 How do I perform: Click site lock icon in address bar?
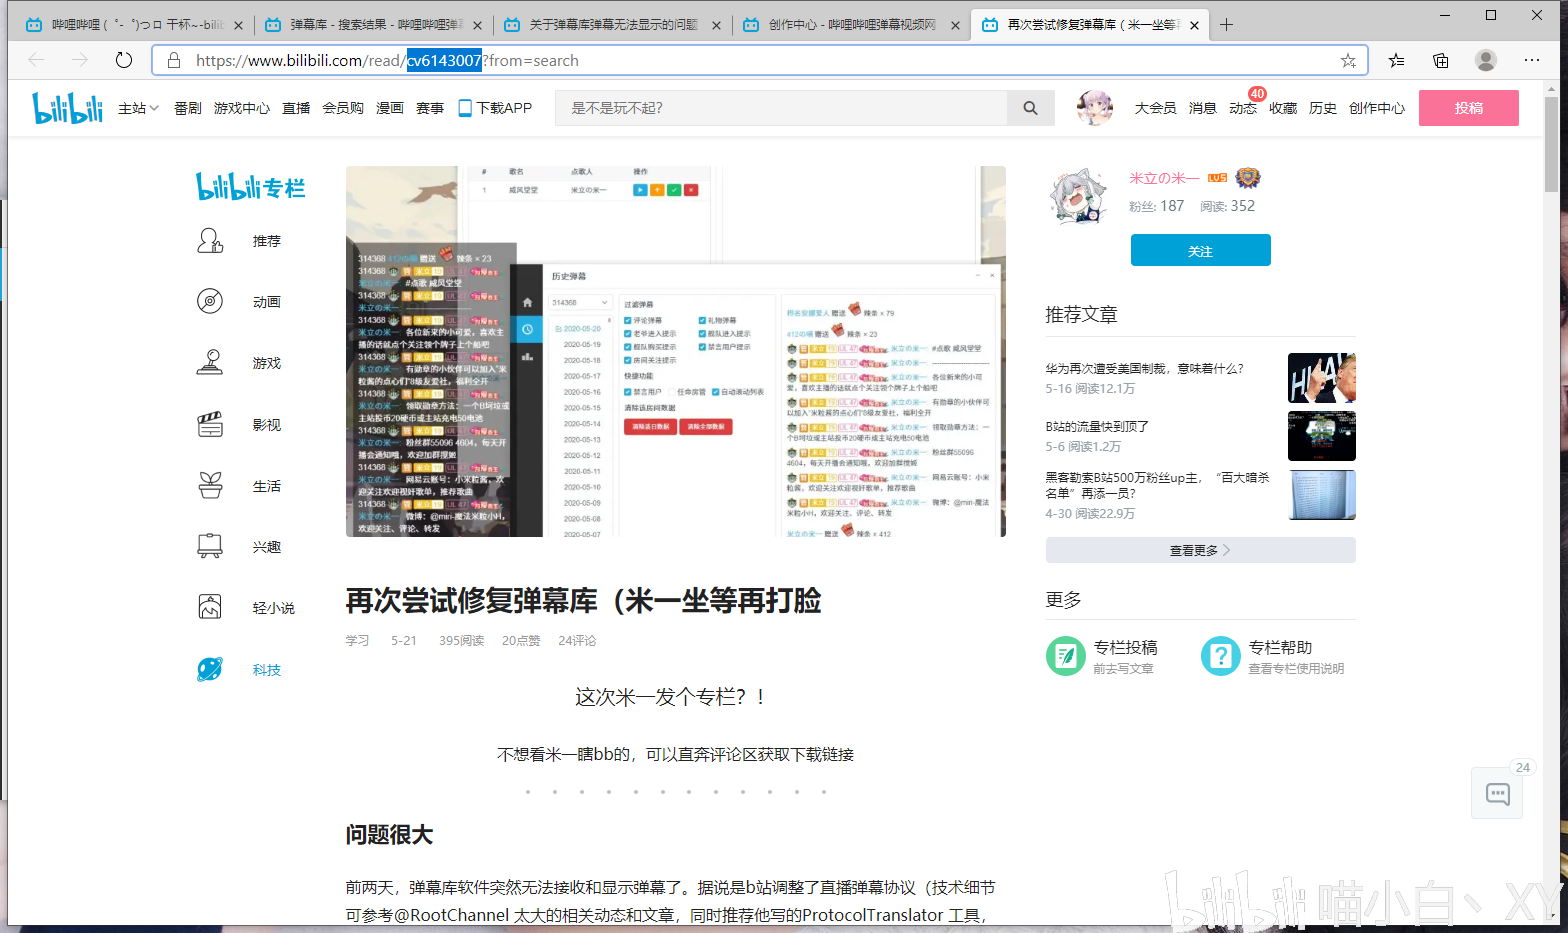pos(174,60)
